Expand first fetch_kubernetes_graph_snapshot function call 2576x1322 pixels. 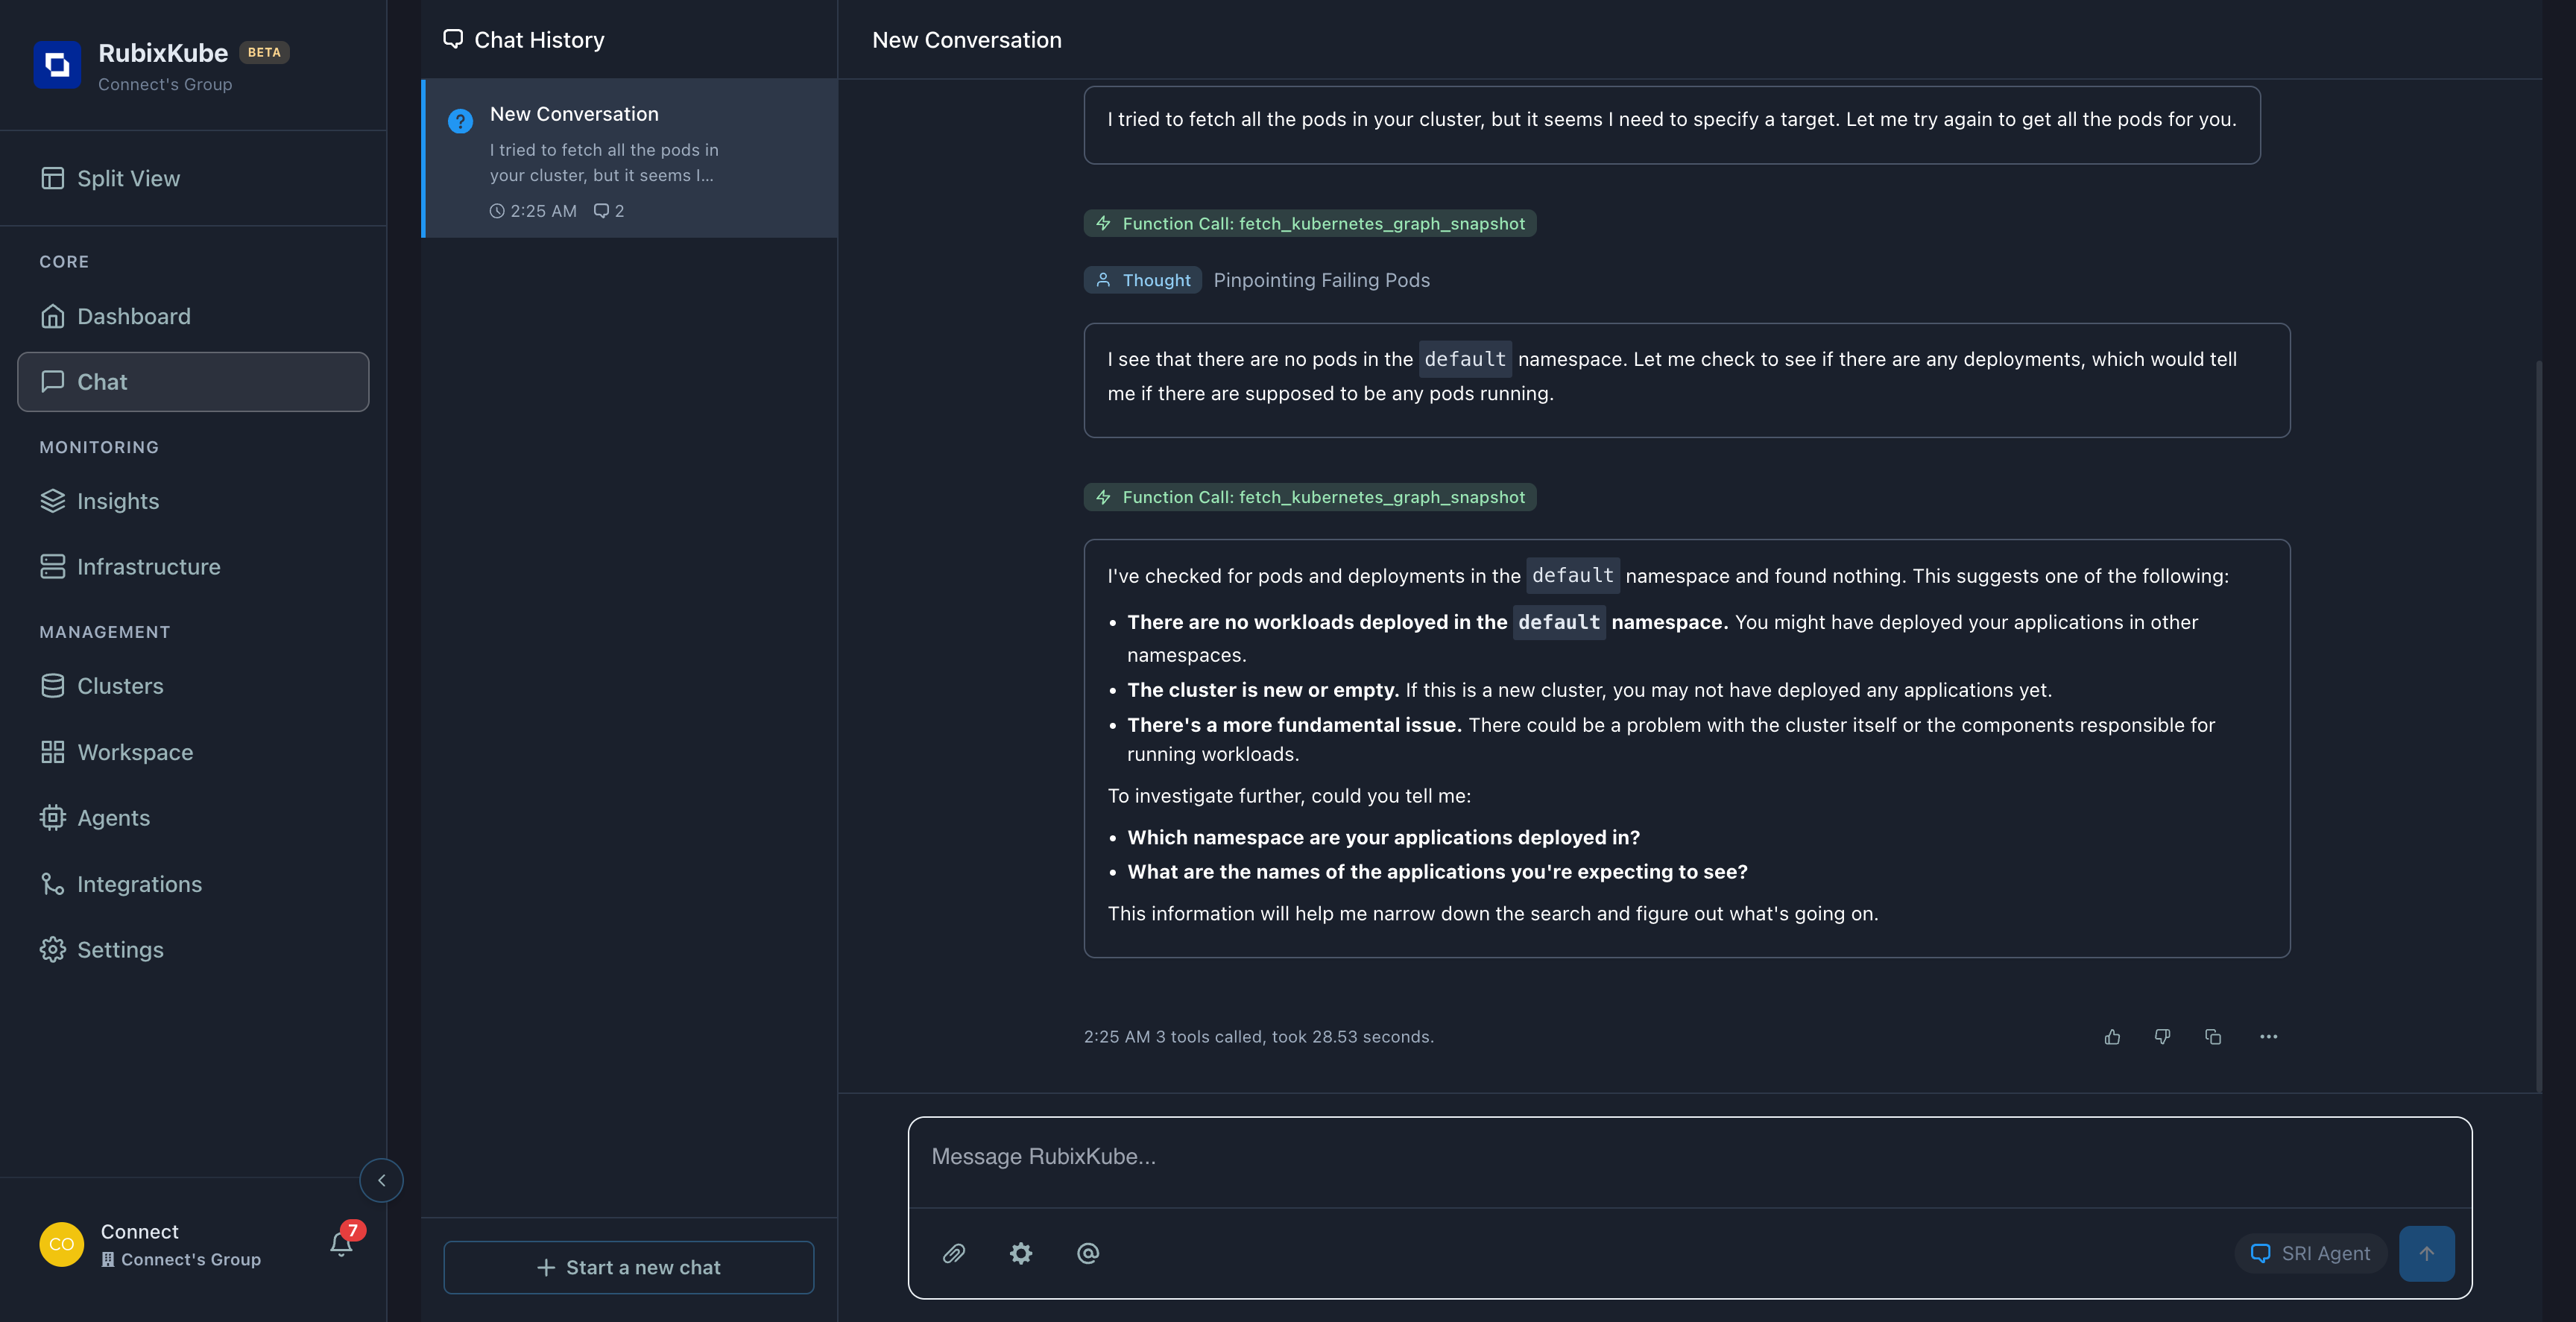[x=1309, y=224]
